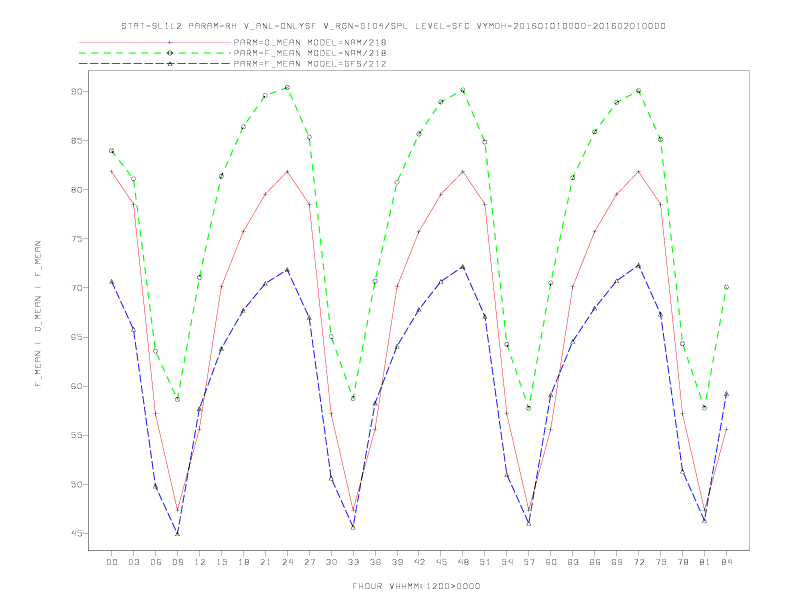Click x-axis tick label 30
The width and height of the screenshot is (792, 612).
[x=331, y=562]
